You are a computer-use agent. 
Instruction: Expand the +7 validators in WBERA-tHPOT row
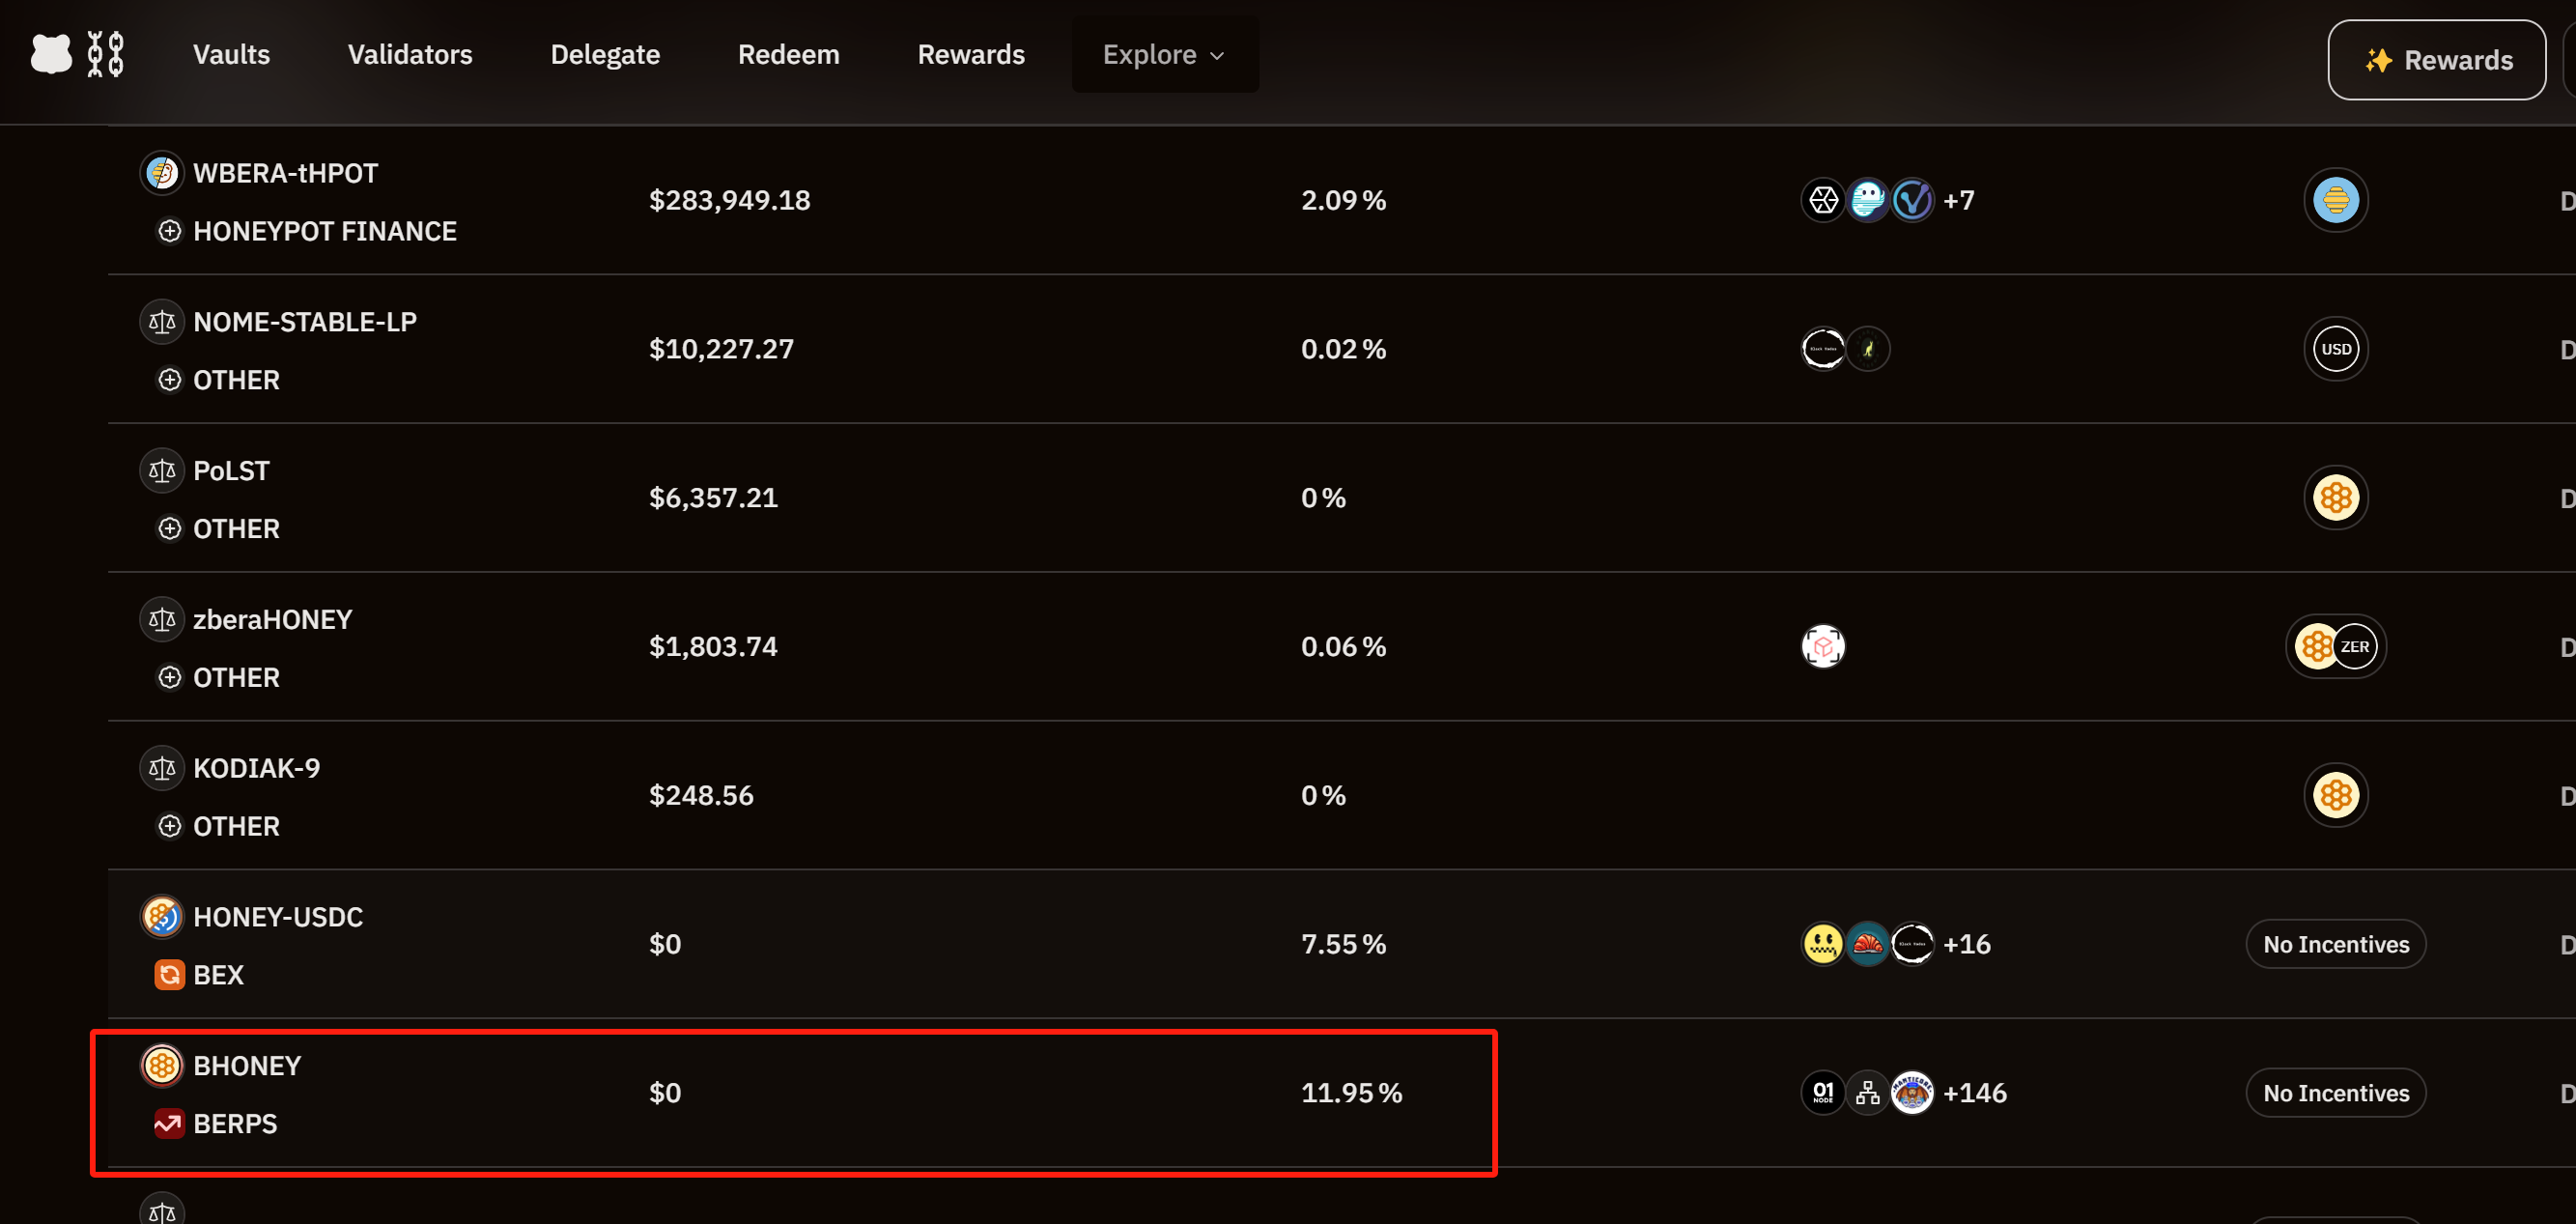pos(1958,200)
